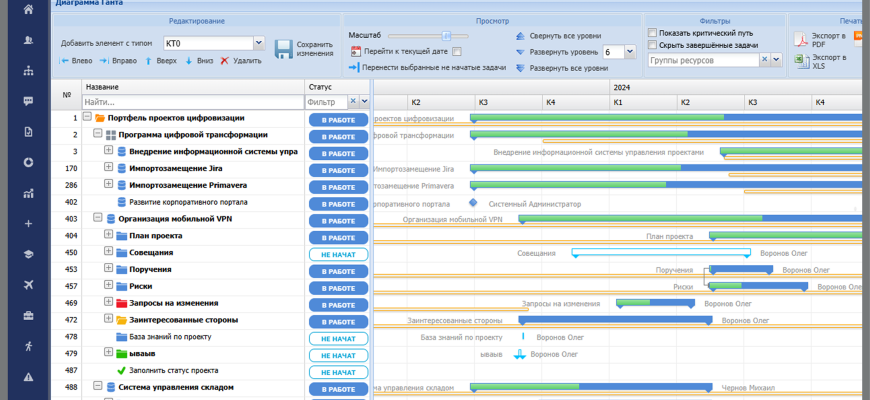Image resolution: width=870 pixels, height=400 pixels.
Task: Click the save changes floppy disk icon
Action: [283, 49]
